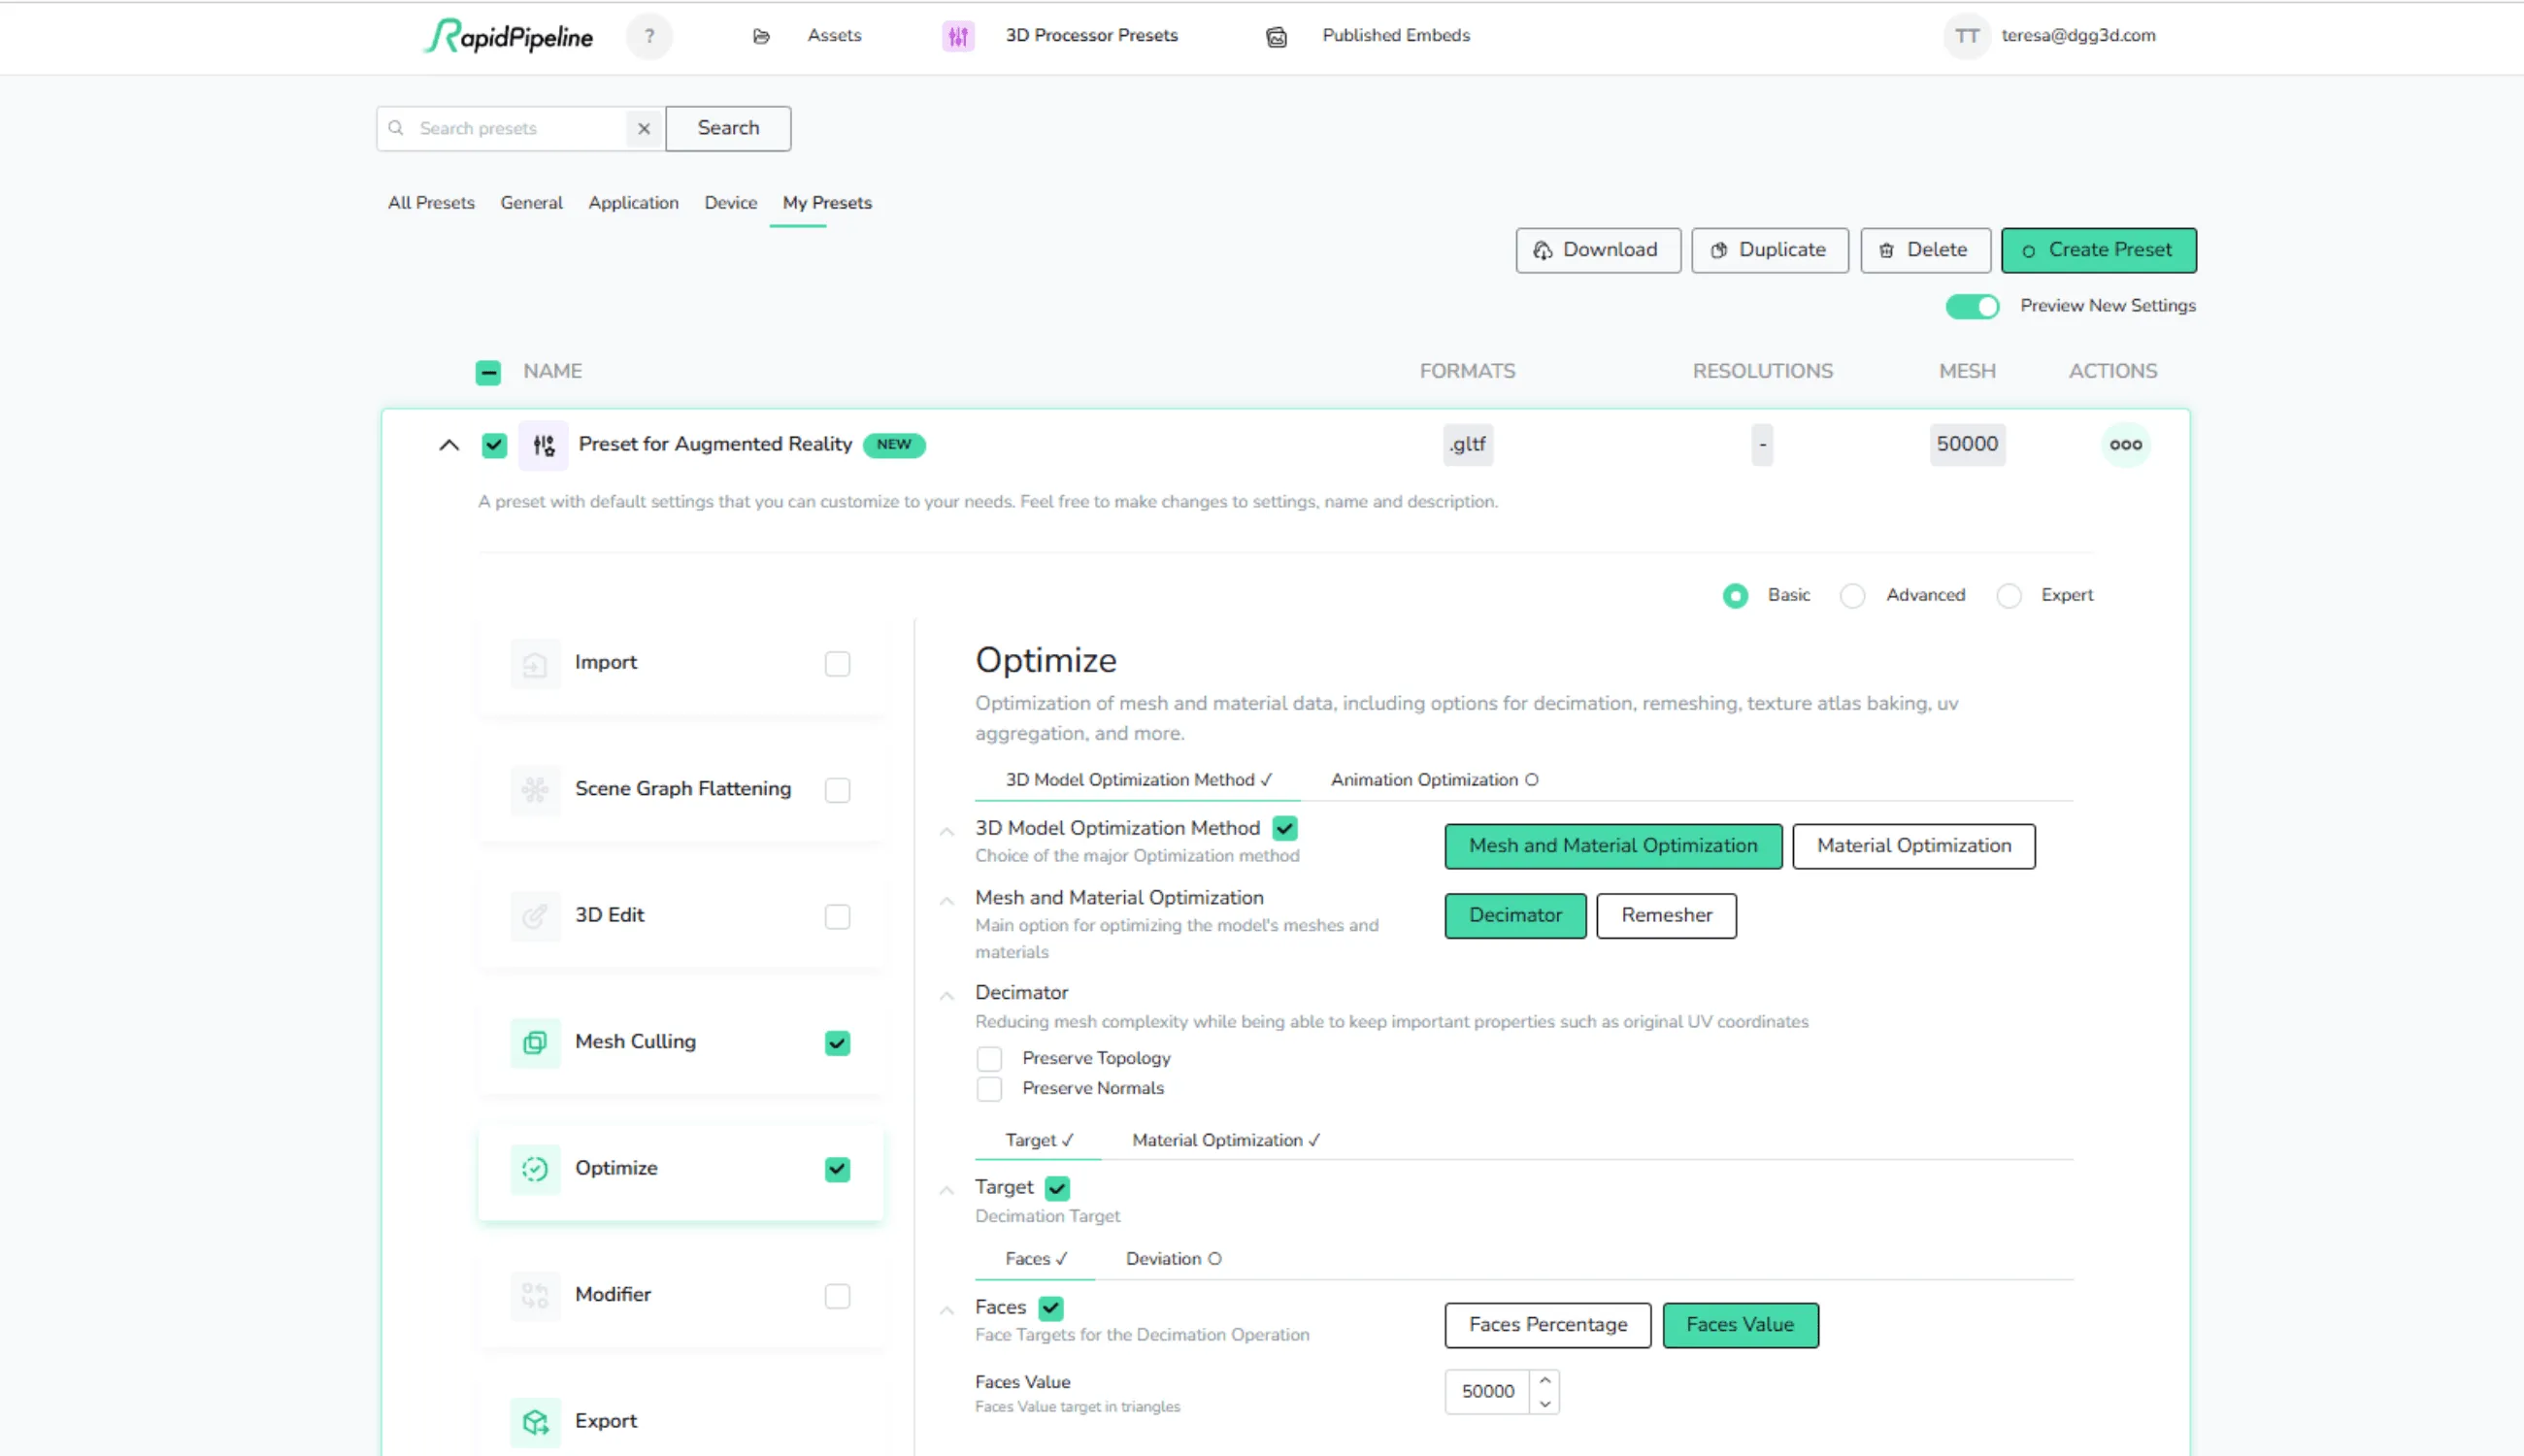
Task: Open the three-dot actions menu for the preset
Action: tap(2125, 445)
